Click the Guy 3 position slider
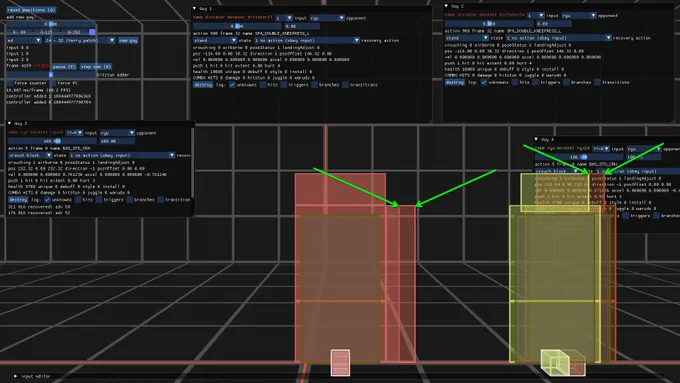The image size is (680, 383). click(52, 141)
